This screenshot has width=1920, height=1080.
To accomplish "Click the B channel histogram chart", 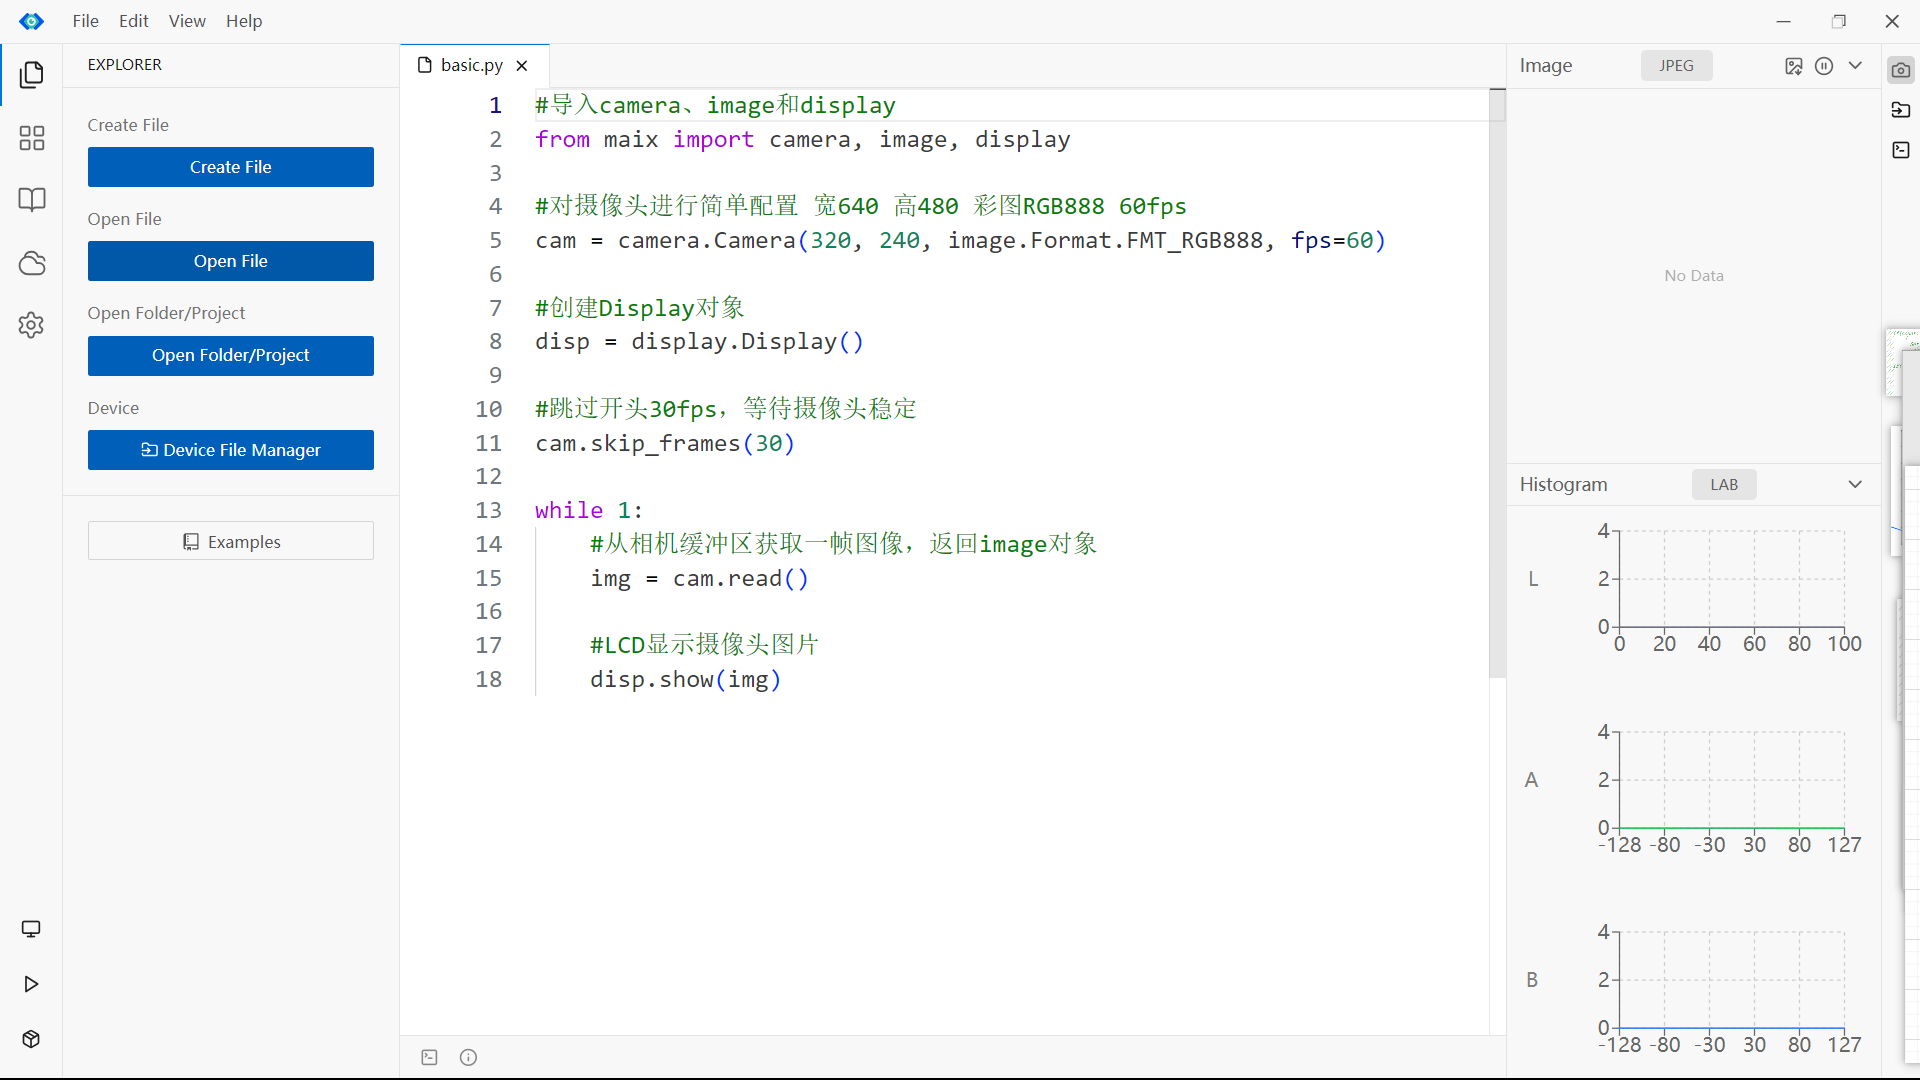I will click(x=1732, y=980).
